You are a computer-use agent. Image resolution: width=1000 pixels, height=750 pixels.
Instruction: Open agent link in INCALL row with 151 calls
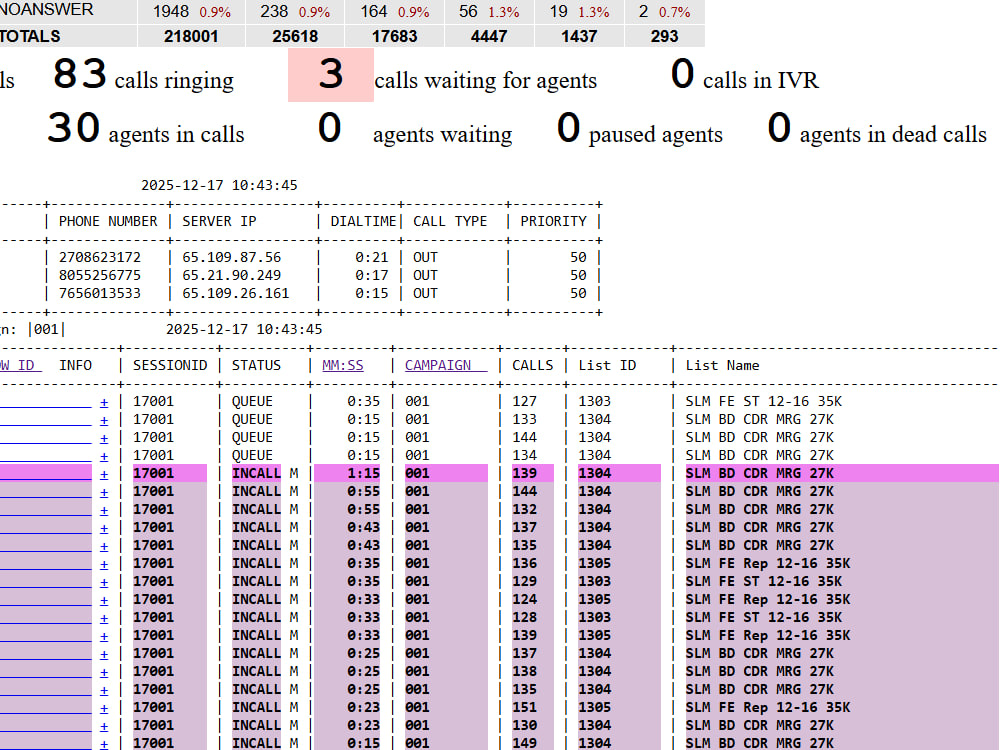click(46, 708)
